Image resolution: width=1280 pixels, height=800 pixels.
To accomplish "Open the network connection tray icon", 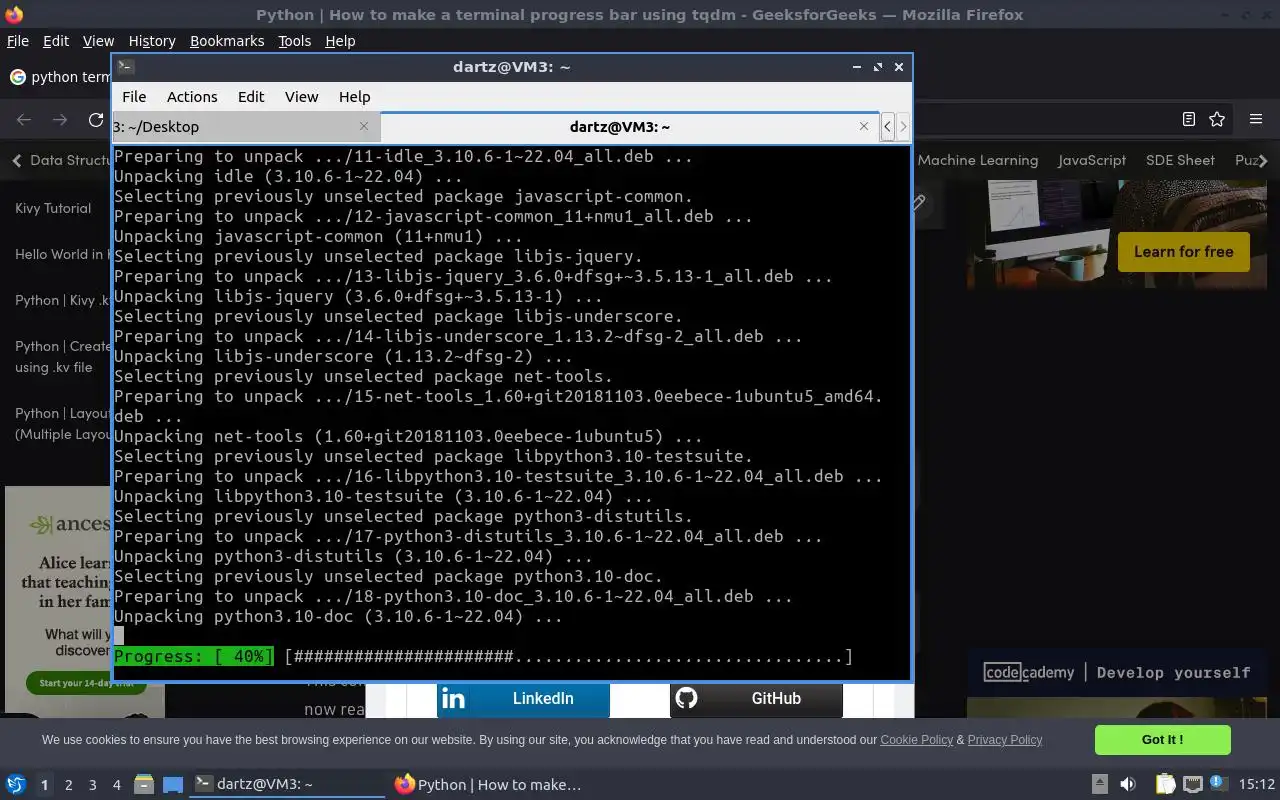I will [x=1192, y=784].
